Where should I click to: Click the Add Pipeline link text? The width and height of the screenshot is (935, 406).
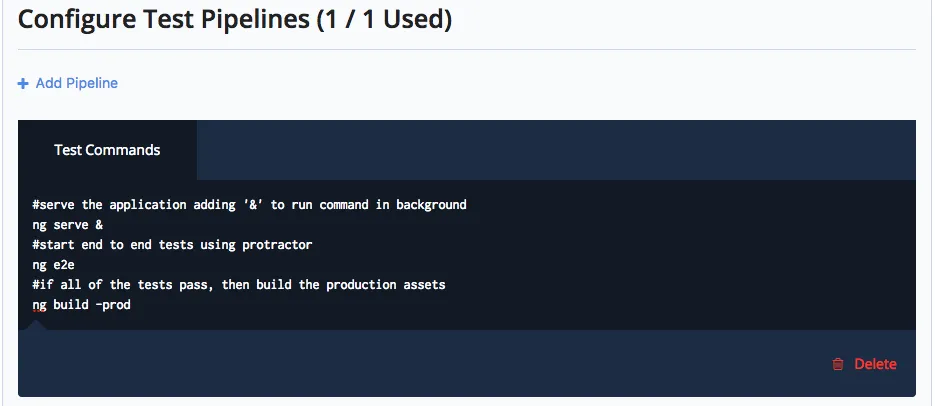coord(76,84)
